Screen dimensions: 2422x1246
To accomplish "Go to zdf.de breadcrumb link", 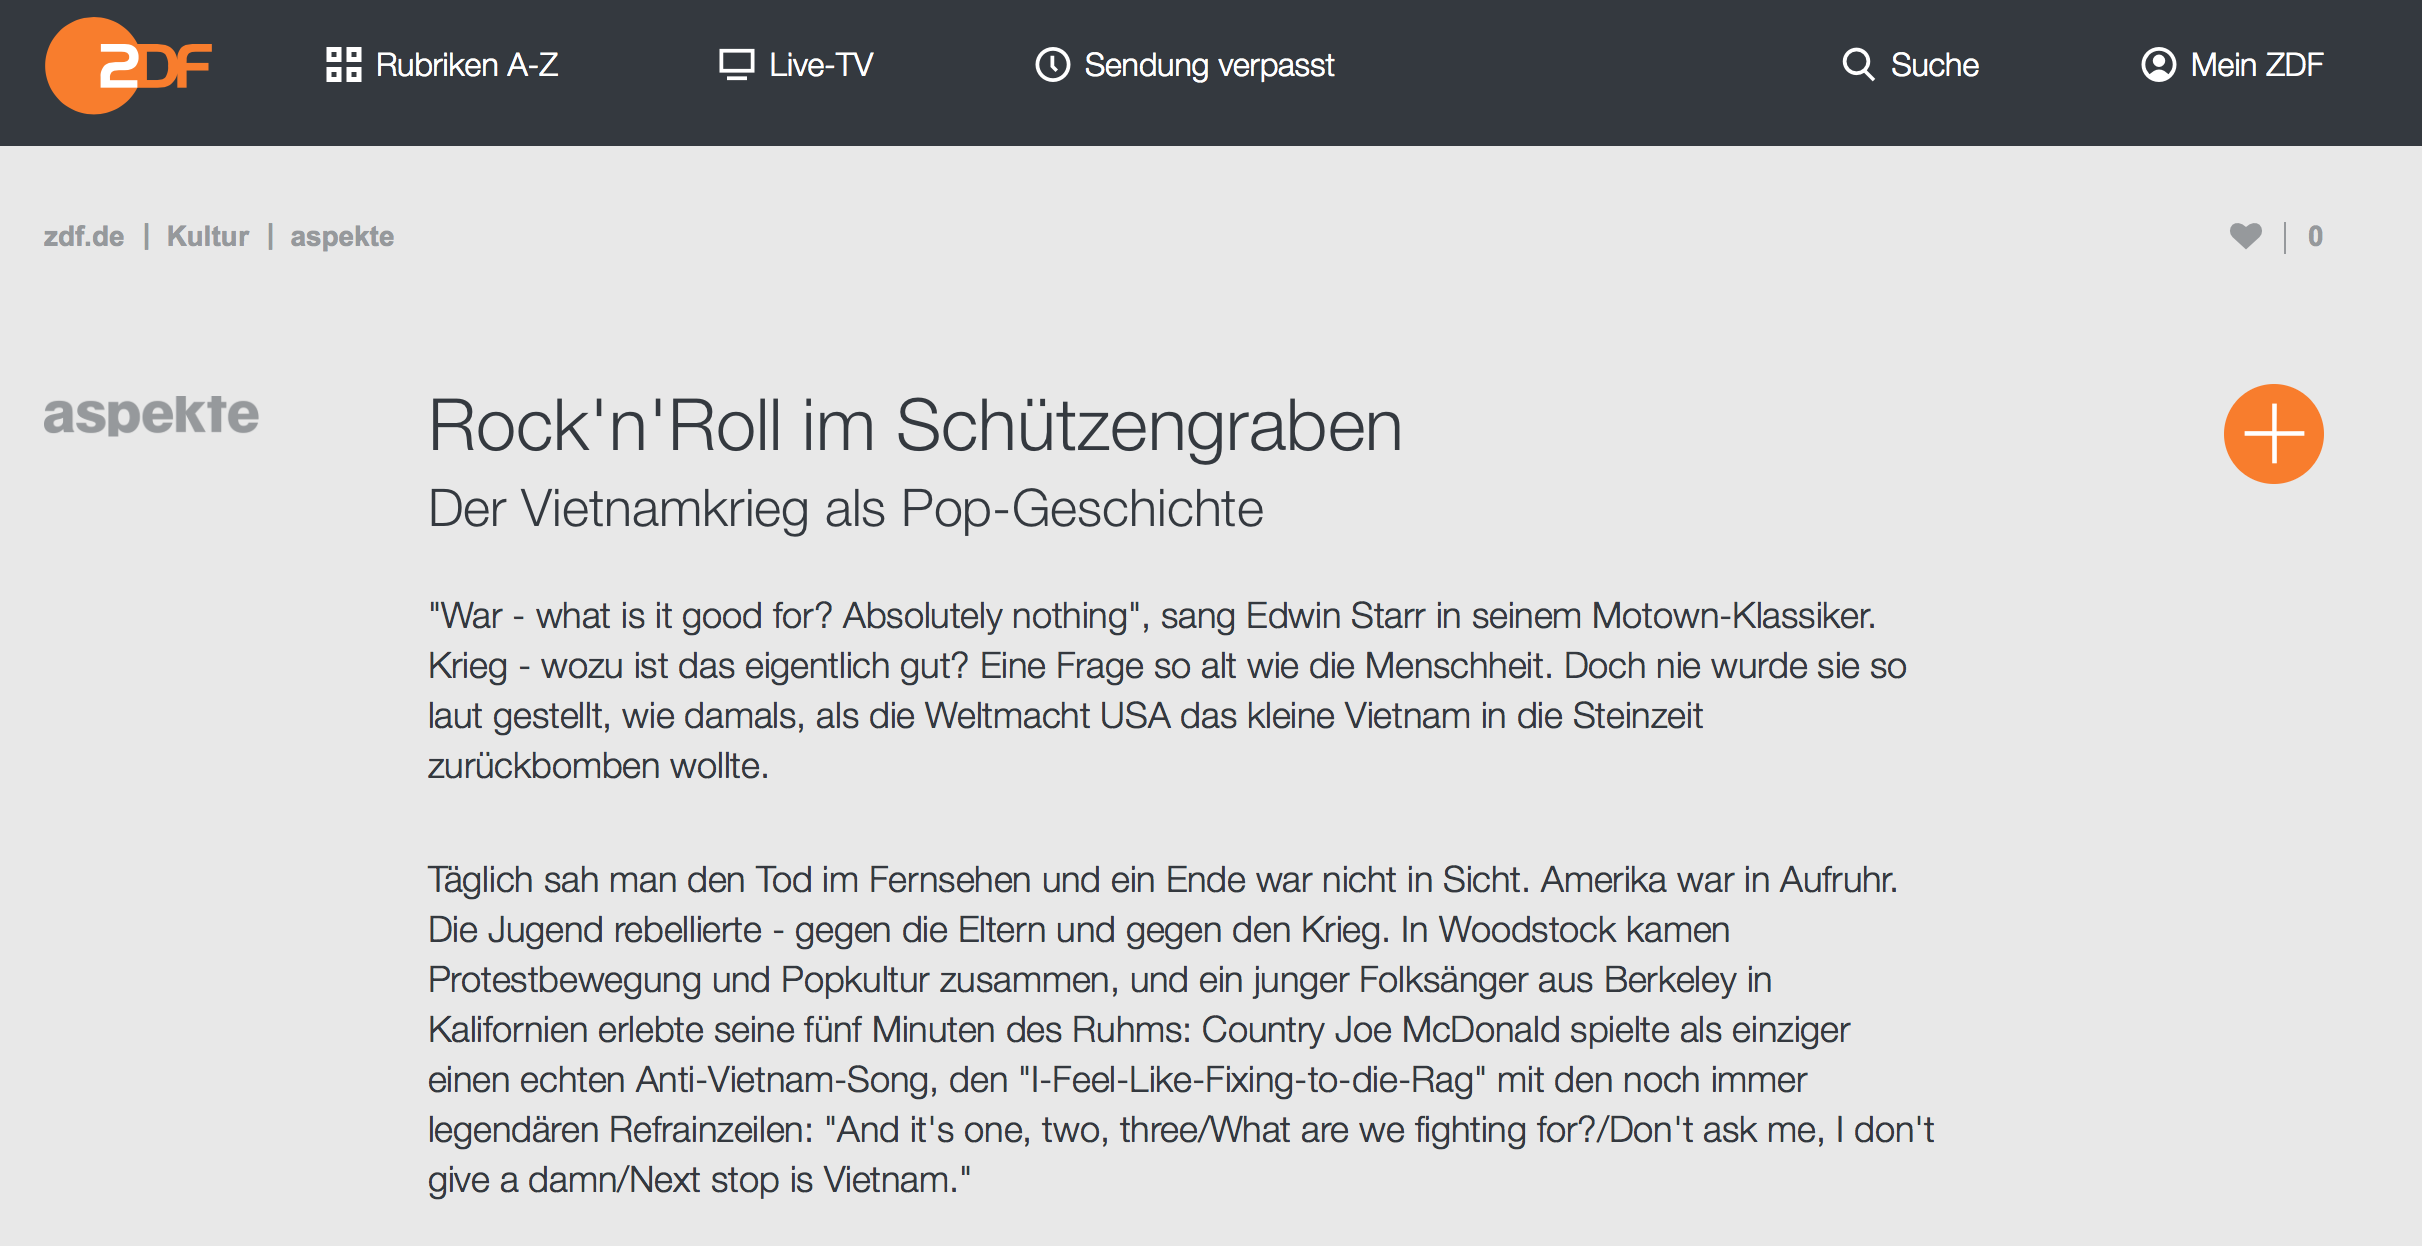I will [x=84, y=236].
